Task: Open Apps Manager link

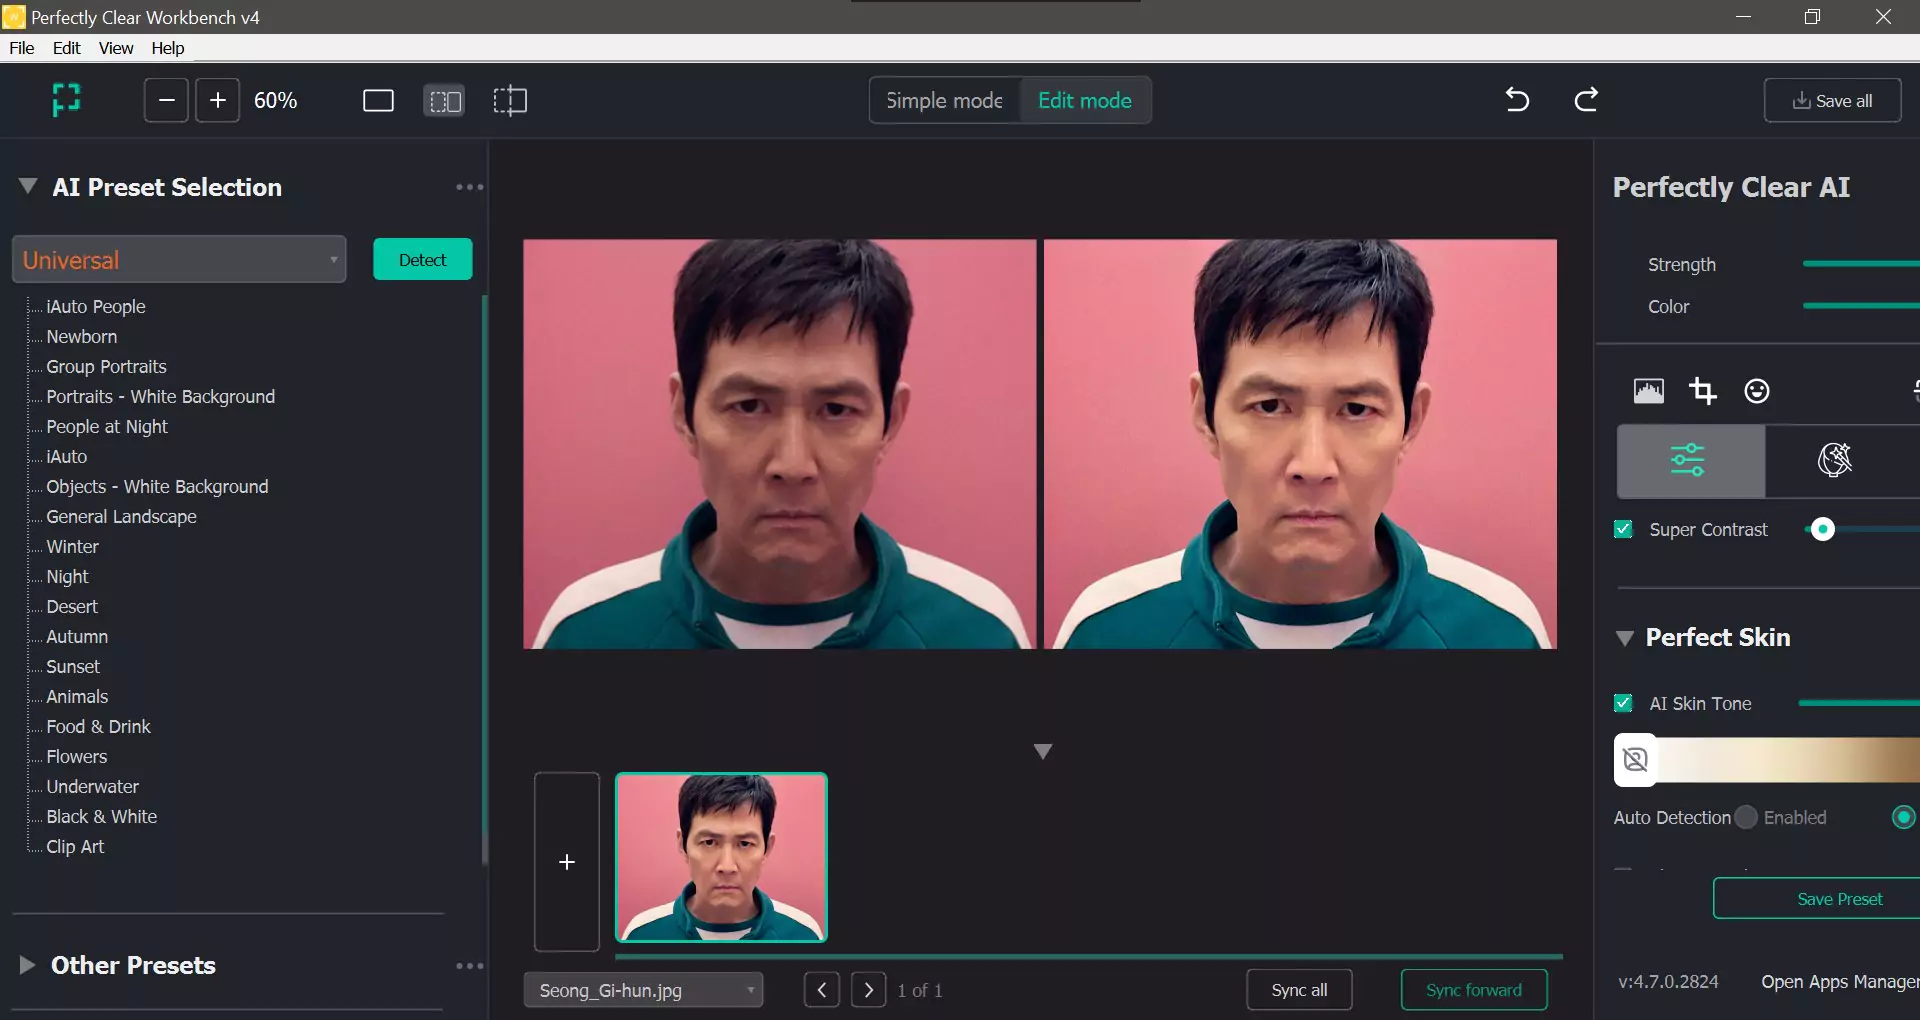Action: pos(1840,982)
